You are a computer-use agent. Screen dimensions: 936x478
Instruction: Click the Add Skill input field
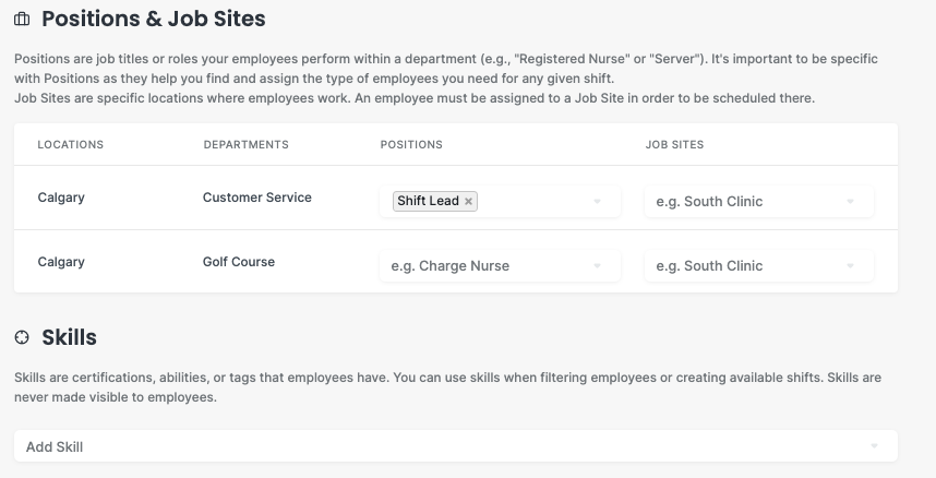point(455,446)
